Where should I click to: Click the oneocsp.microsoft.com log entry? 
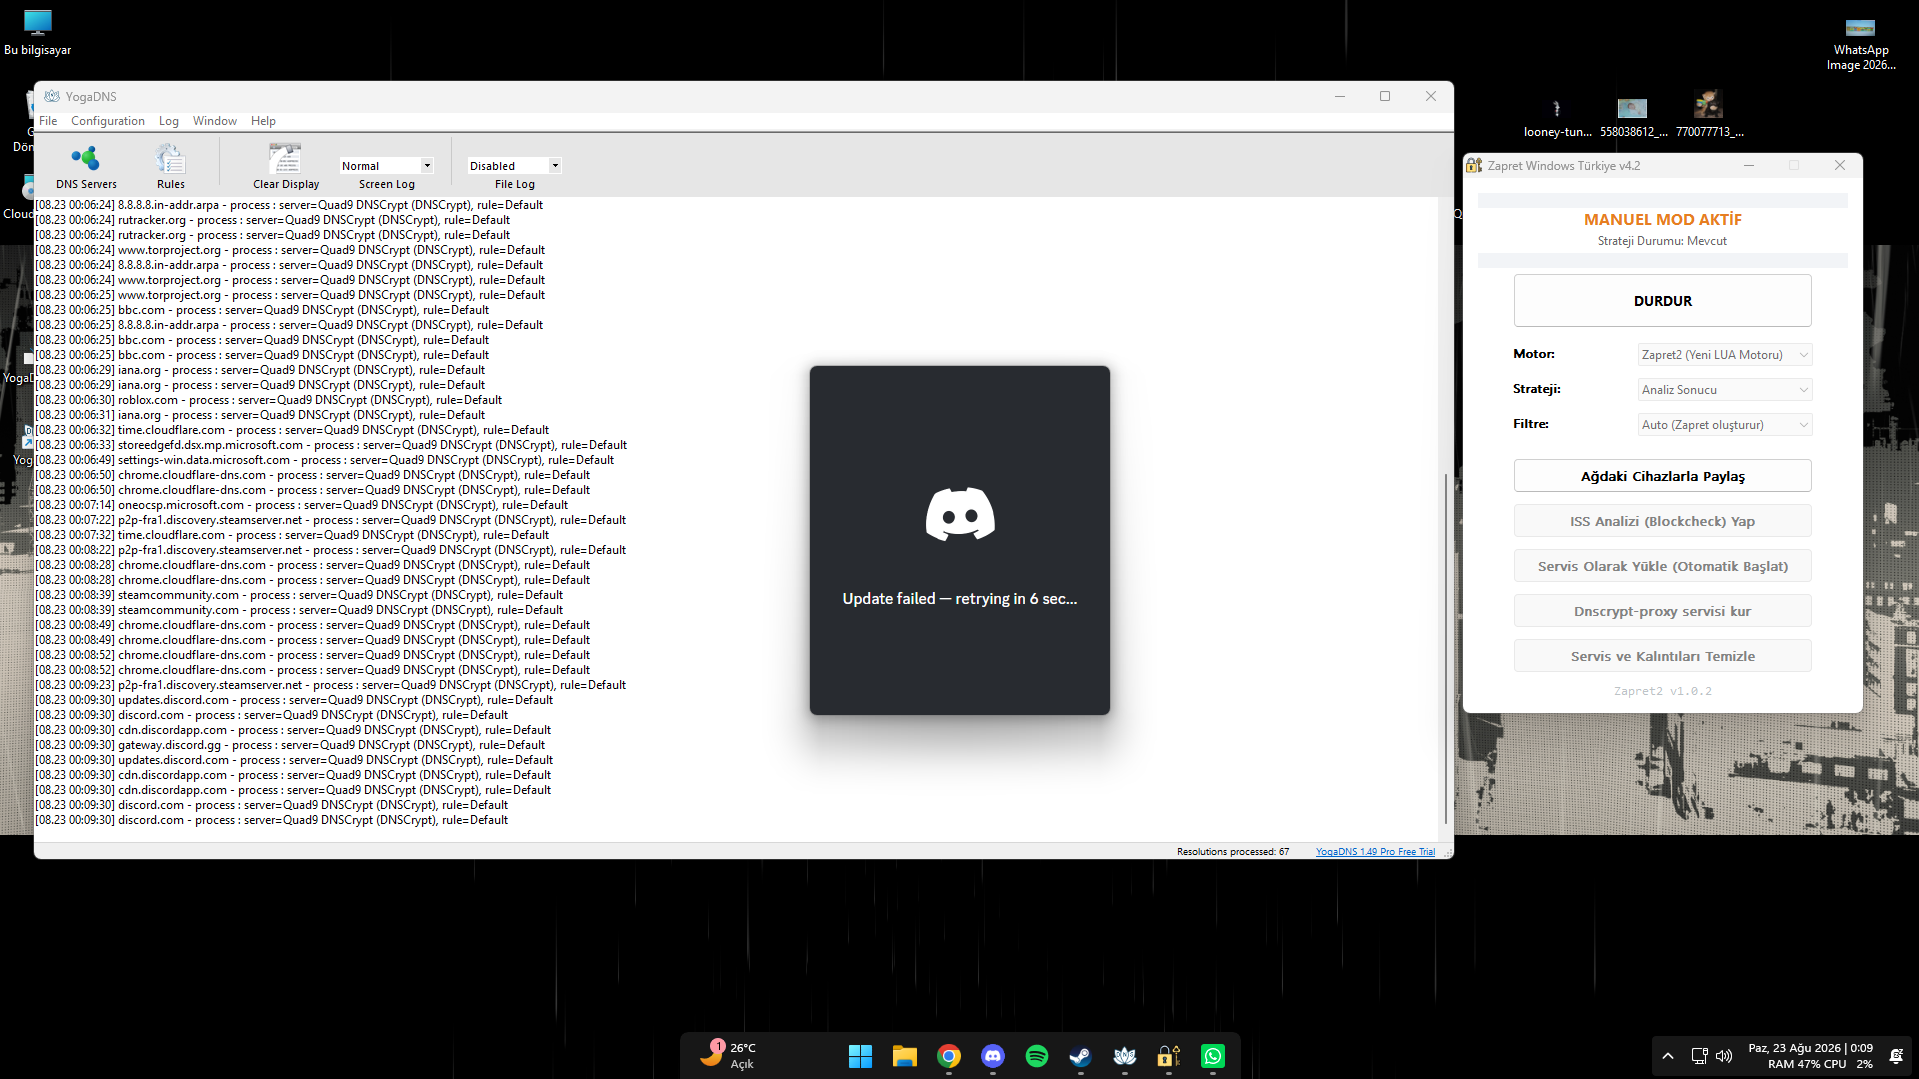coord(301,505)
